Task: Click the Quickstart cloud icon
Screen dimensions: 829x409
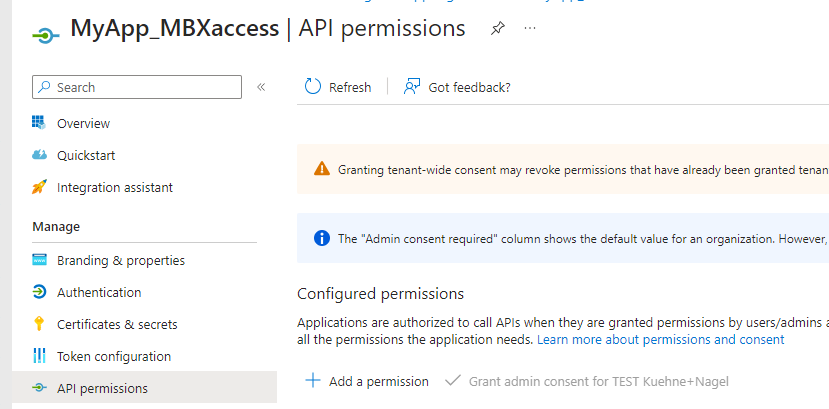Action: [x=40, y=155]
